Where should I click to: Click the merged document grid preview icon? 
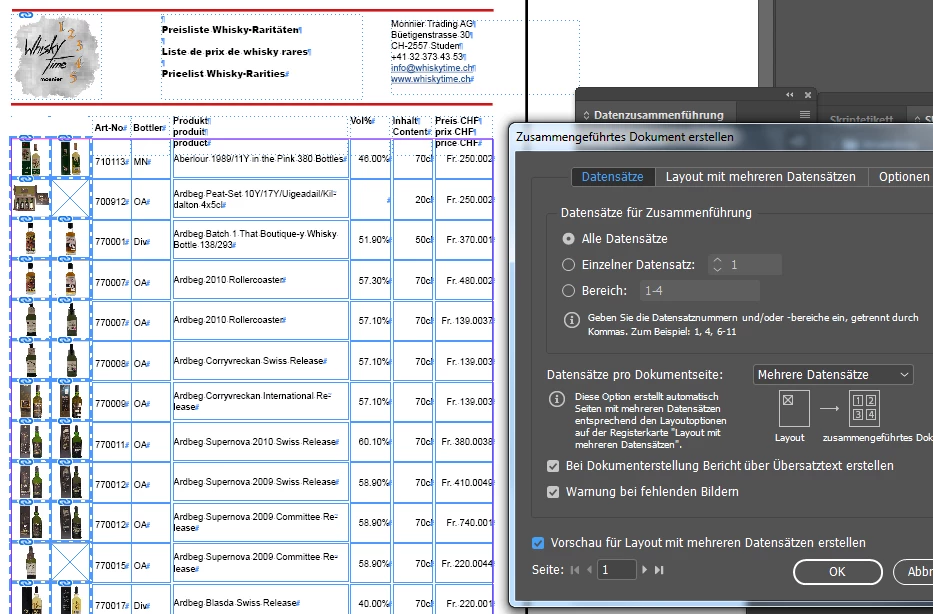pyautogui.click(x=864, y=408)
